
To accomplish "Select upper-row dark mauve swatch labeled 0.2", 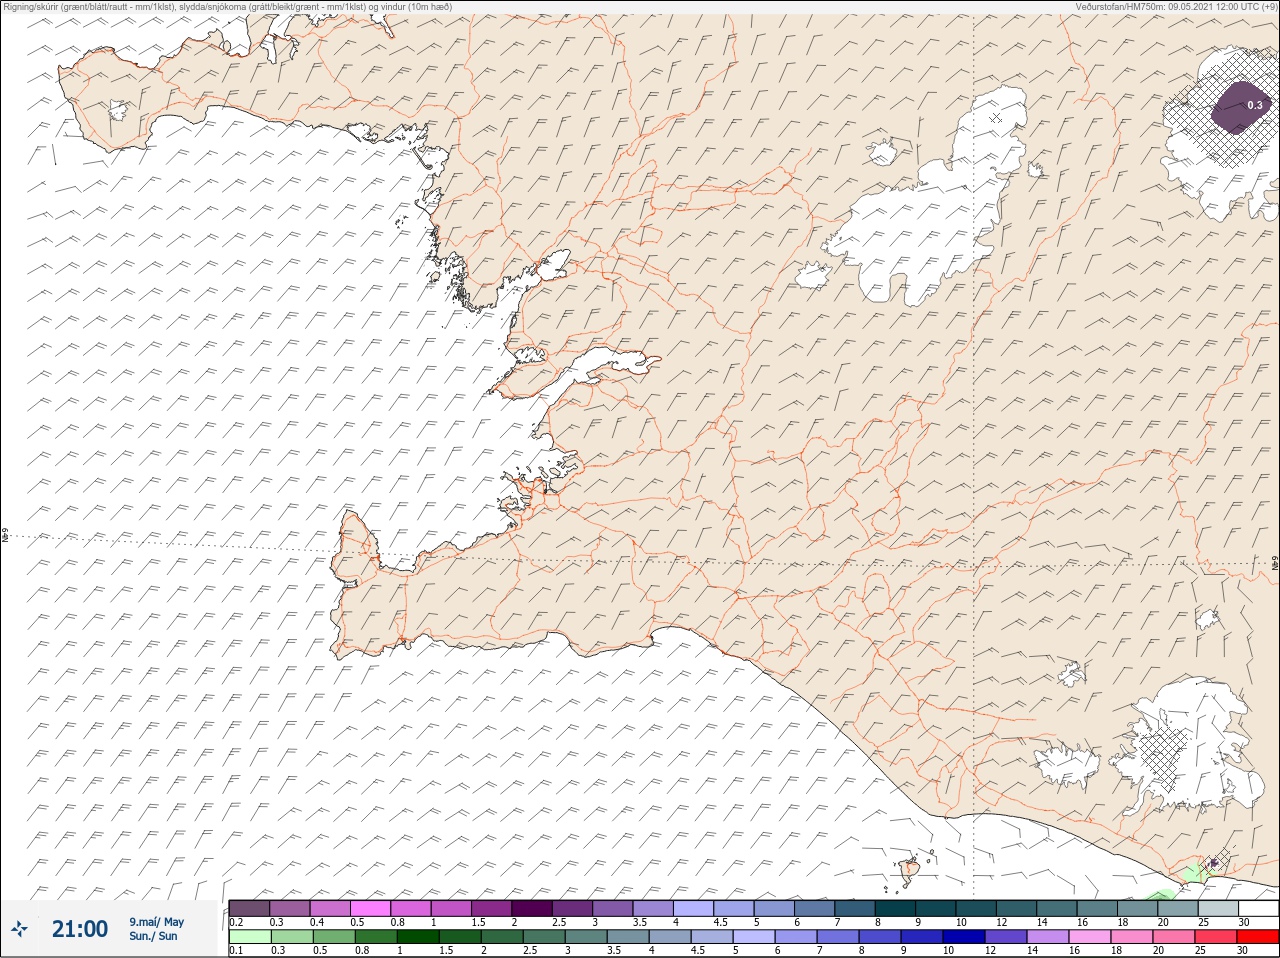I will coord(249,908).
